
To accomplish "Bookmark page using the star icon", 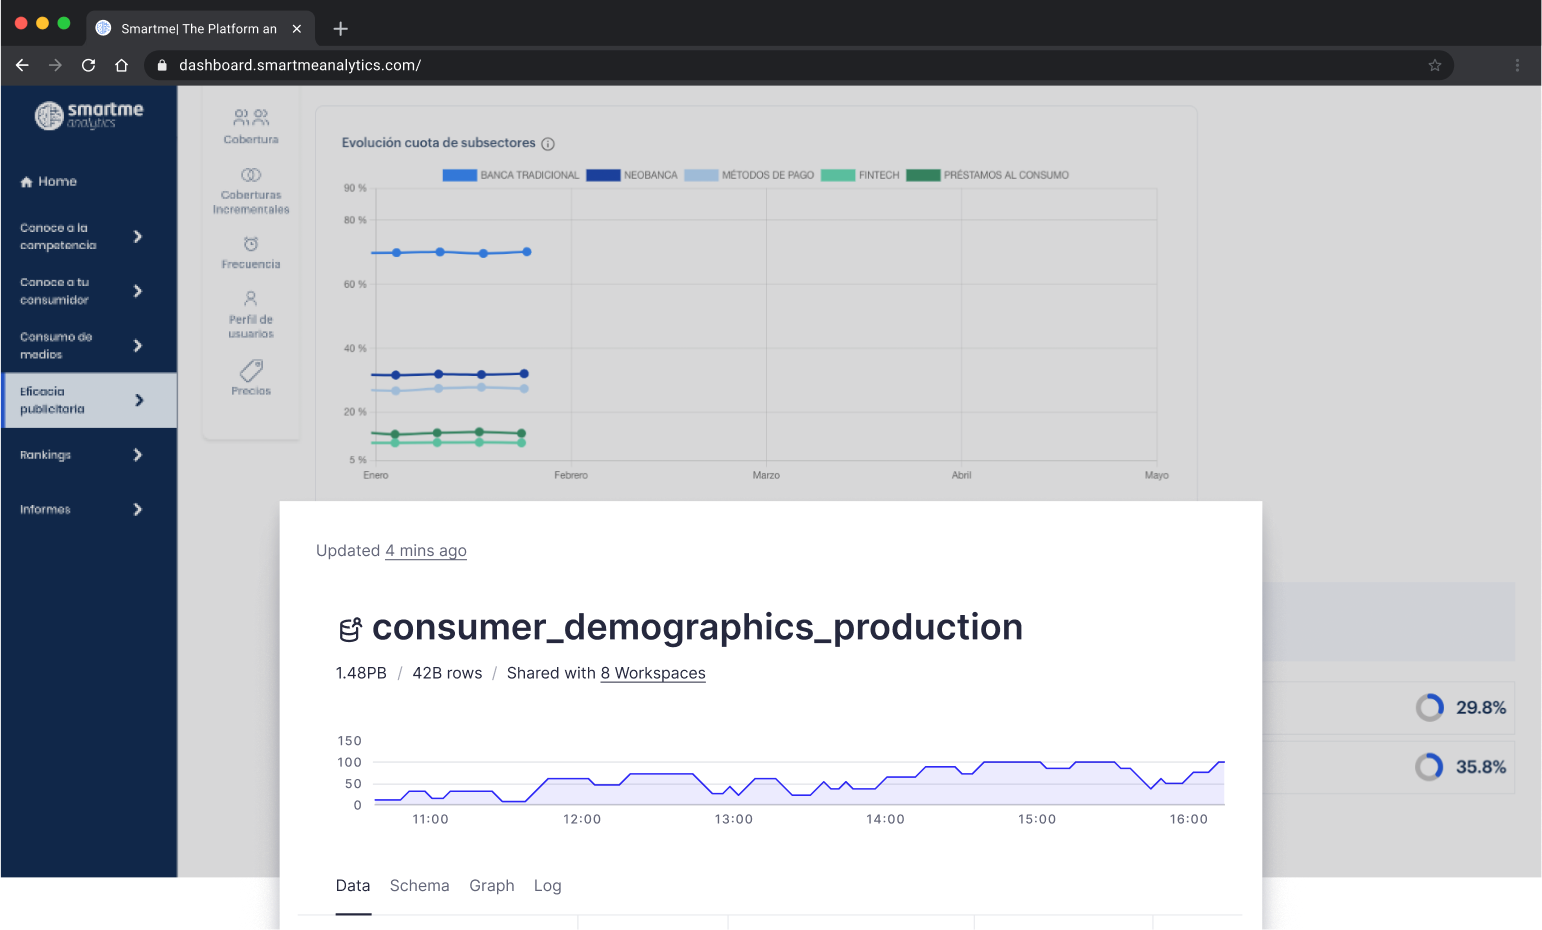I will 1434,65.
